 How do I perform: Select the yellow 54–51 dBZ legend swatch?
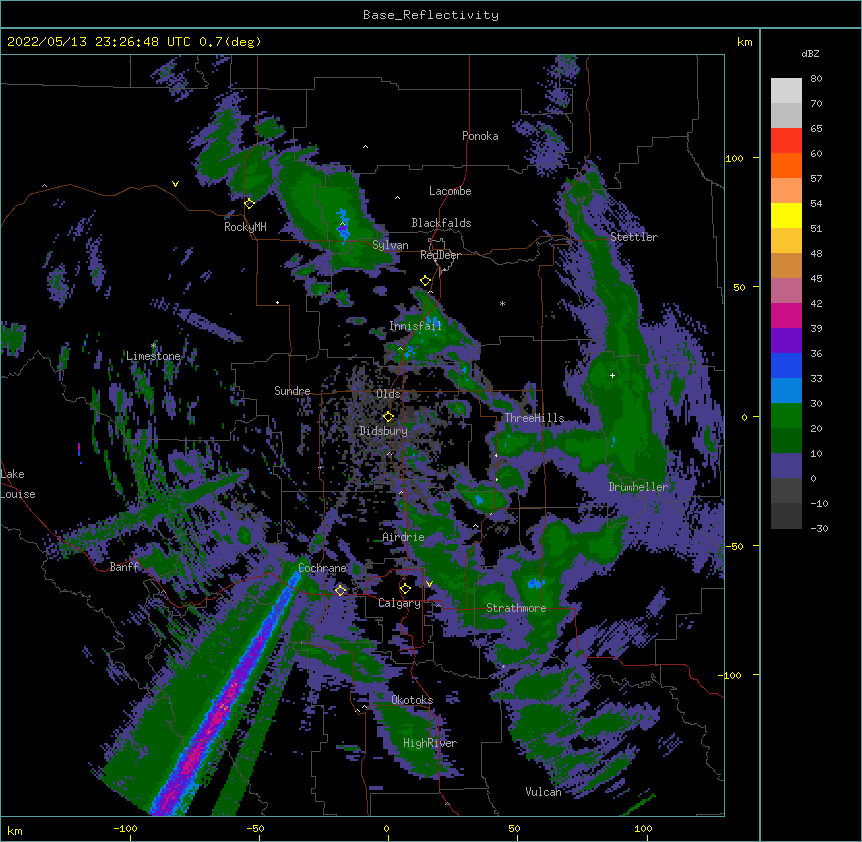tap(786, 215)
